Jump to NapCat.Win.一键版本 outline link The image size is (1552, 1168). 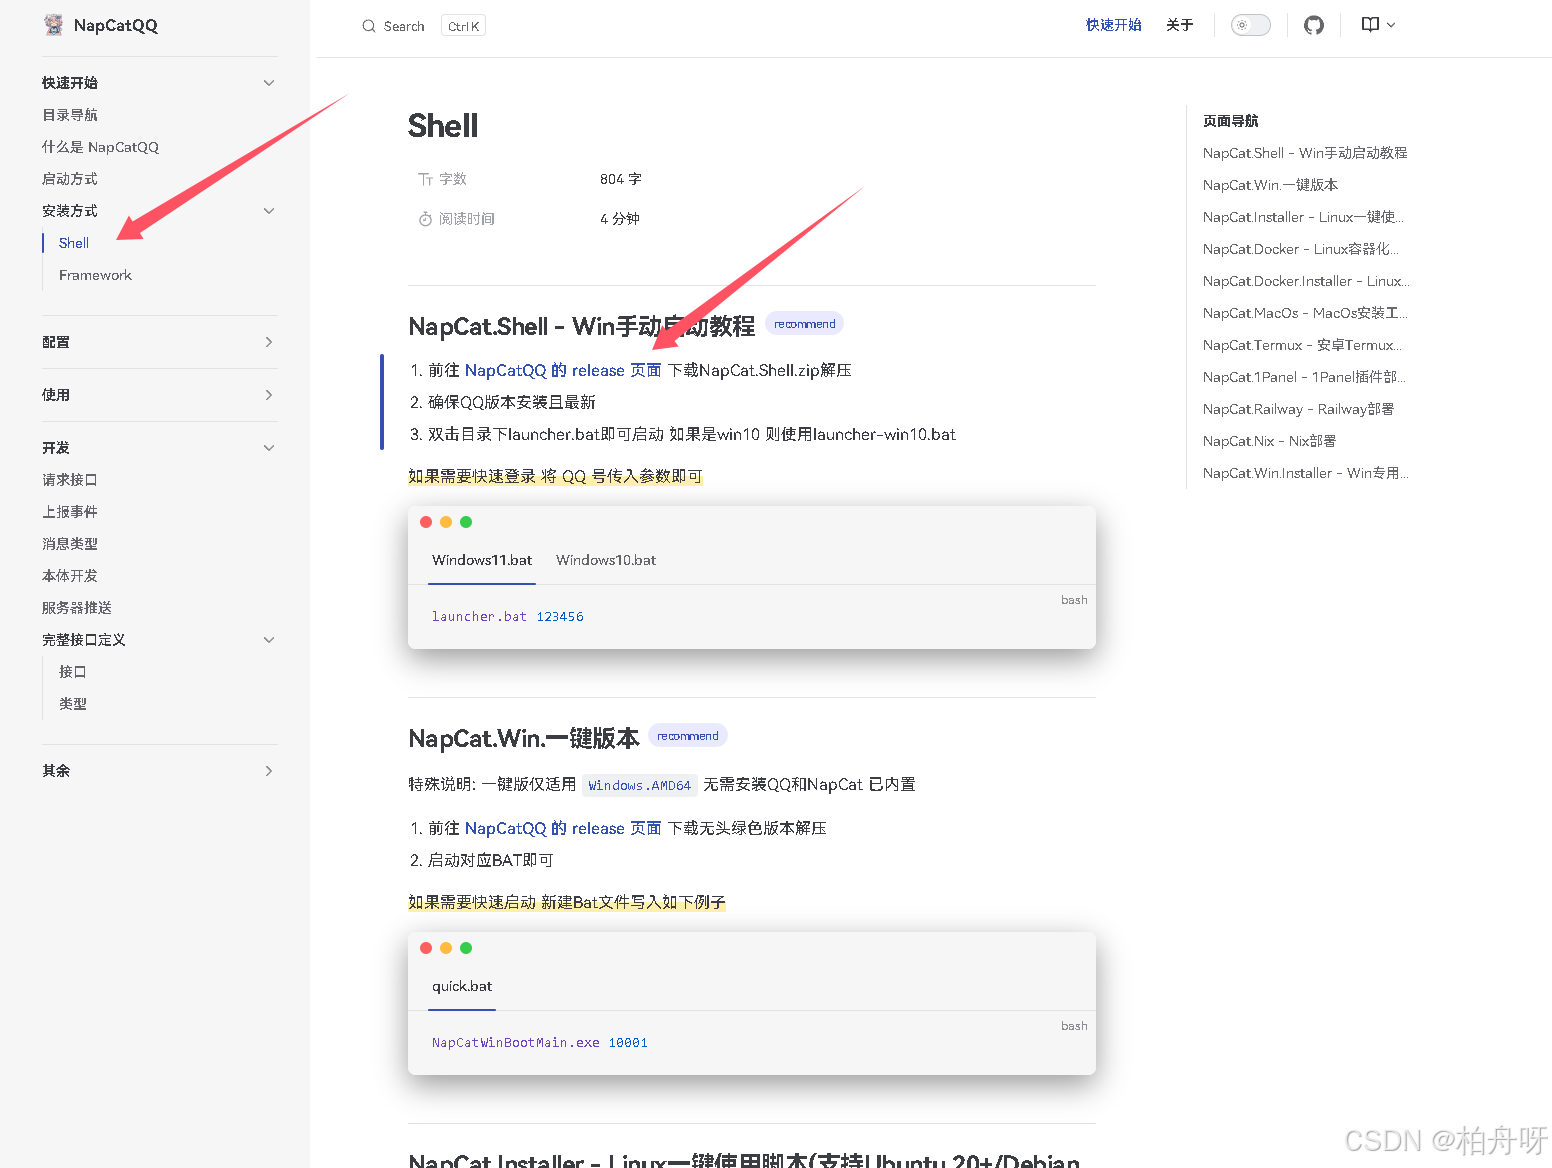(1270, 185)
